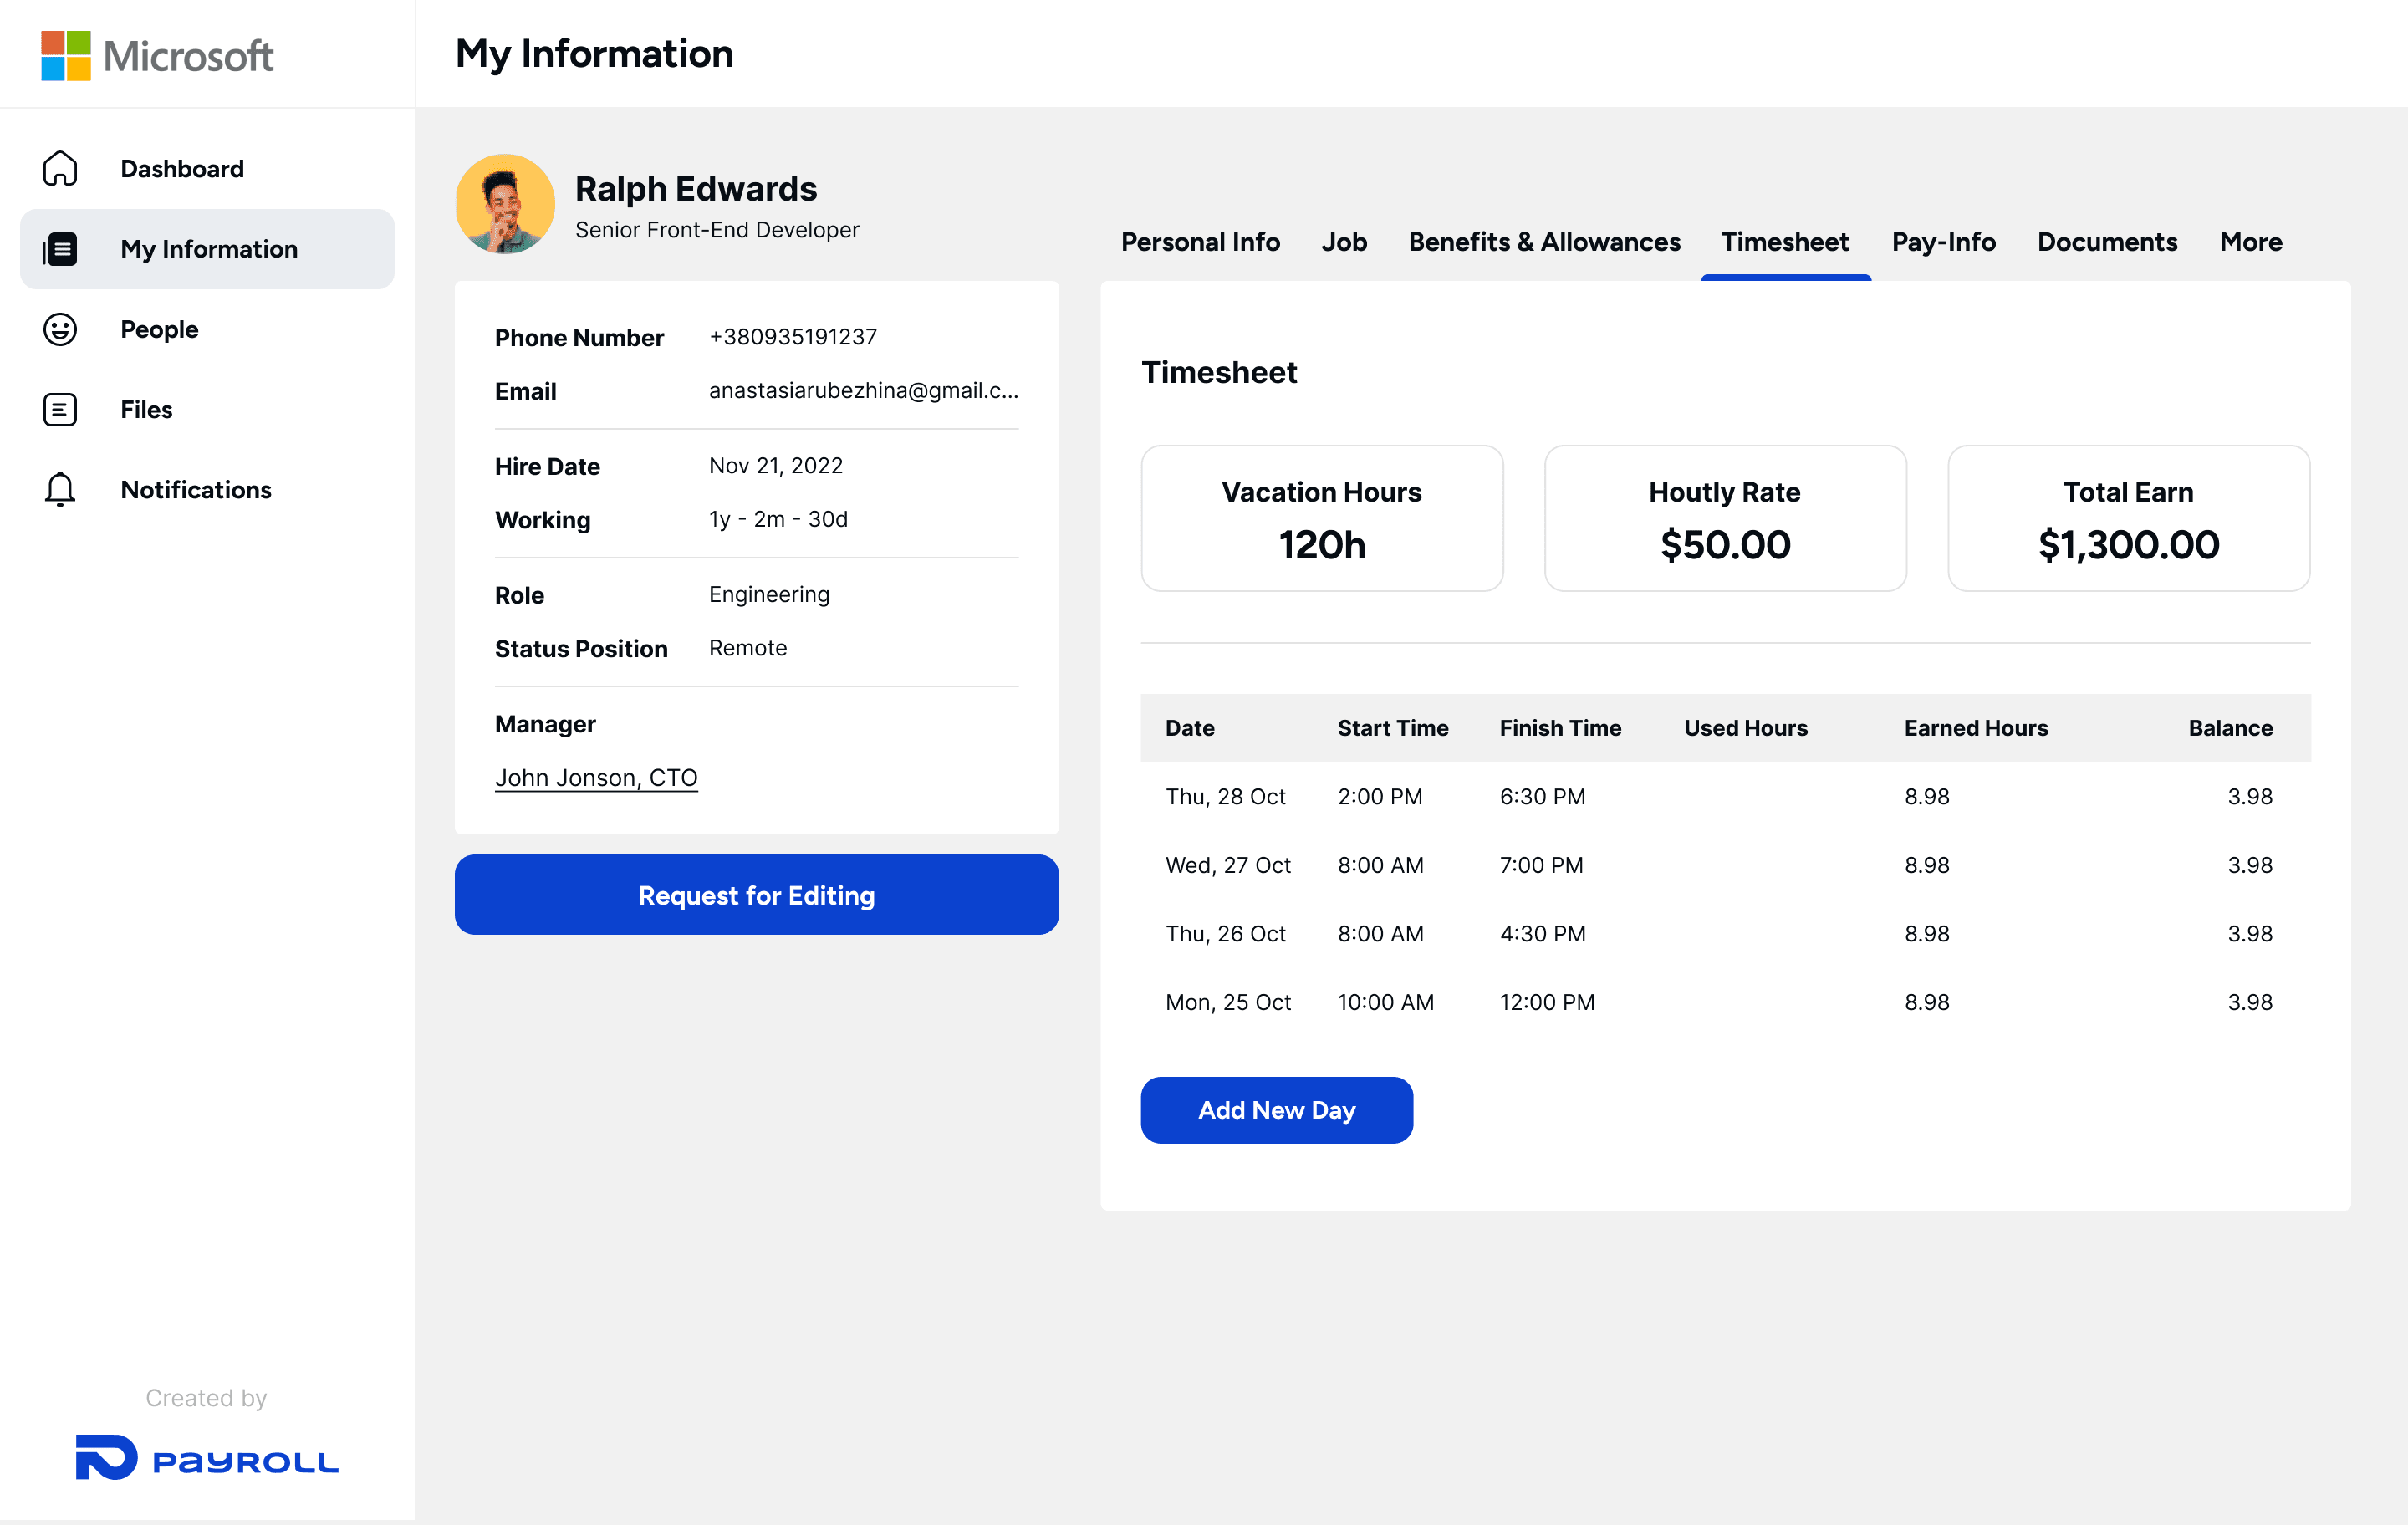Click the Add New Day button

pyautogui.click(x=1276, y=1110)
